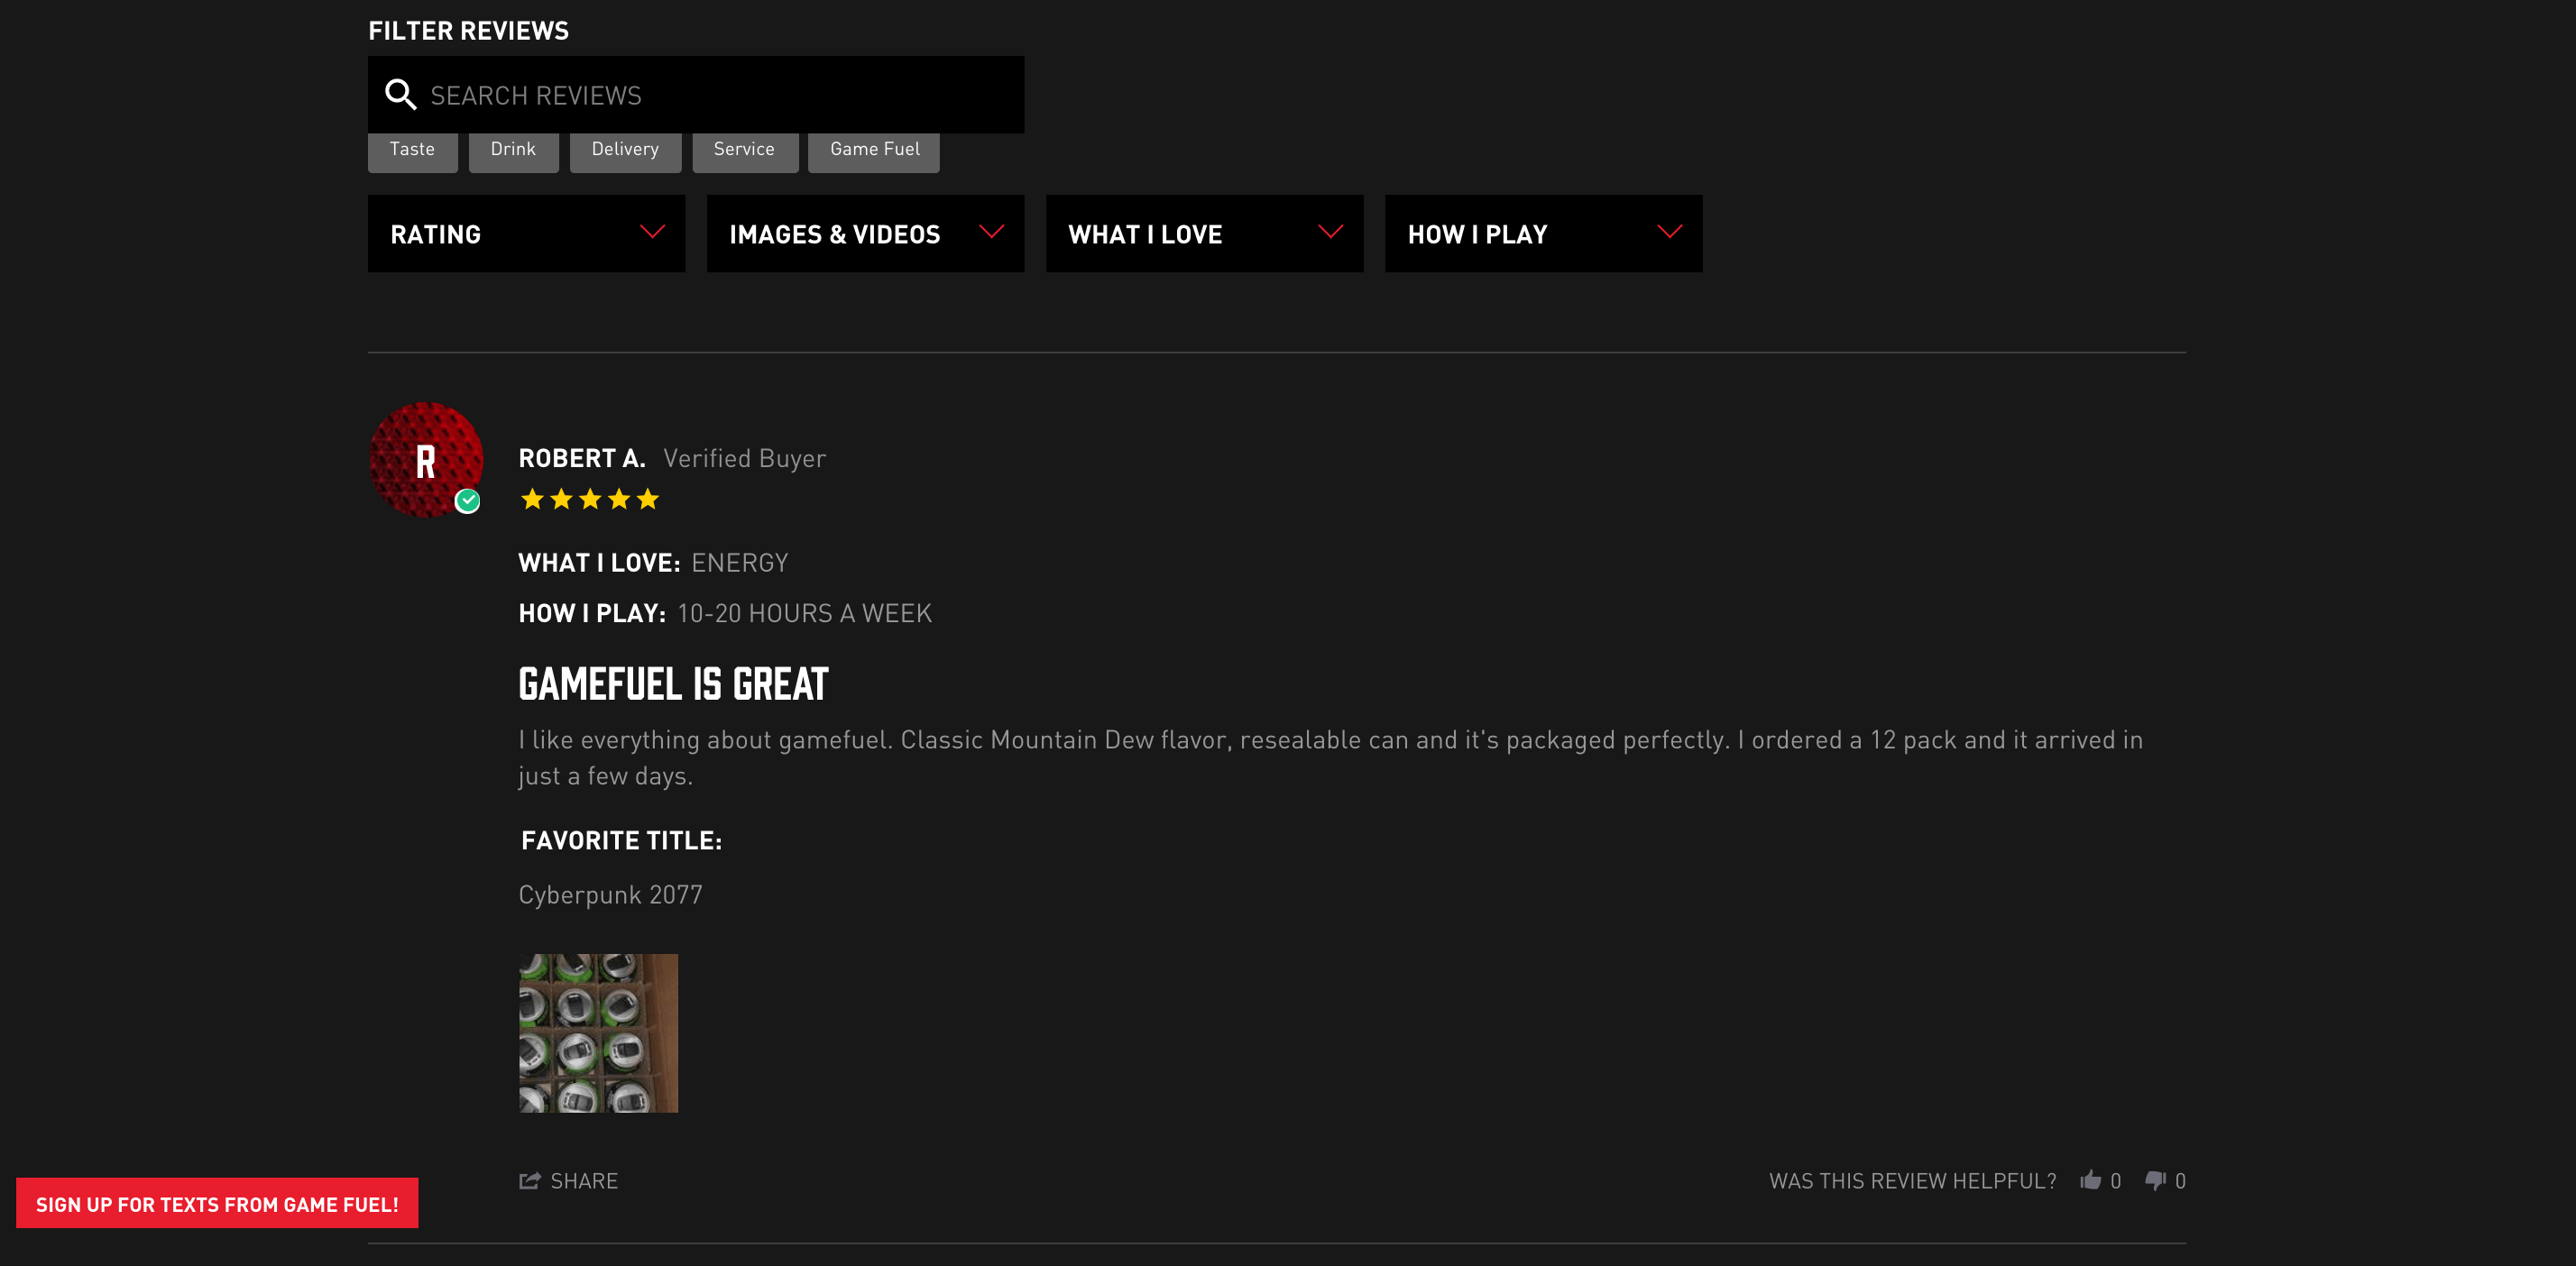Click the Search Reviews input field

point(720,95)
